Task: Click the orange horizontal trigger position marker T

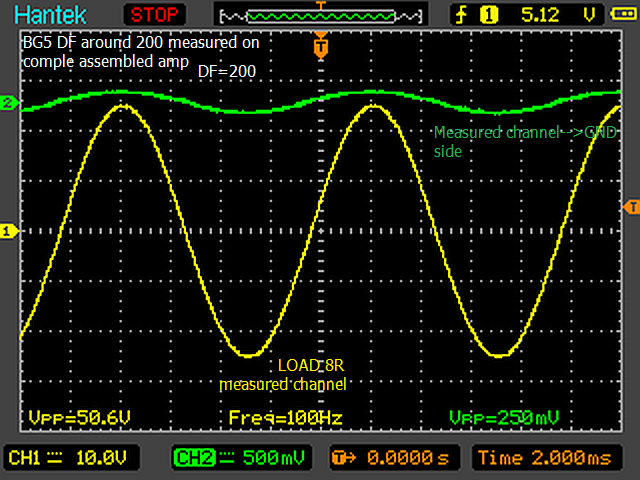Action: click(321, 47)
